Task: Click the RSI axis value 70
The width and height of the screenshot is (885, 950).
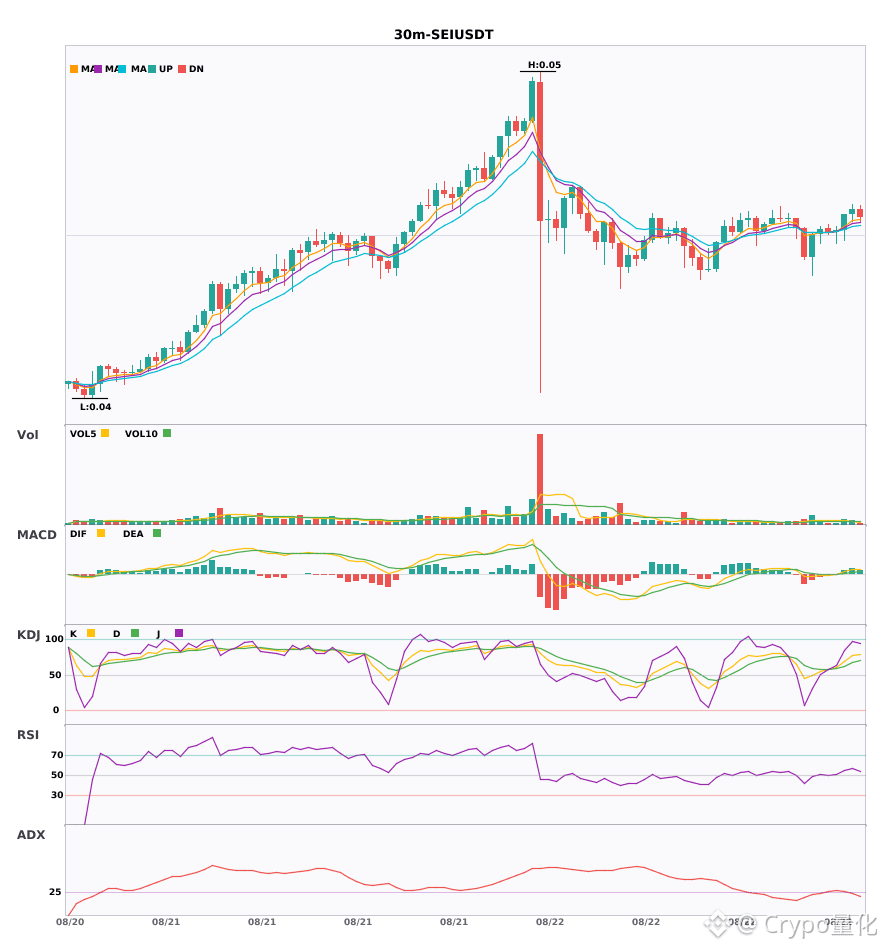Action: pos(58,755)
